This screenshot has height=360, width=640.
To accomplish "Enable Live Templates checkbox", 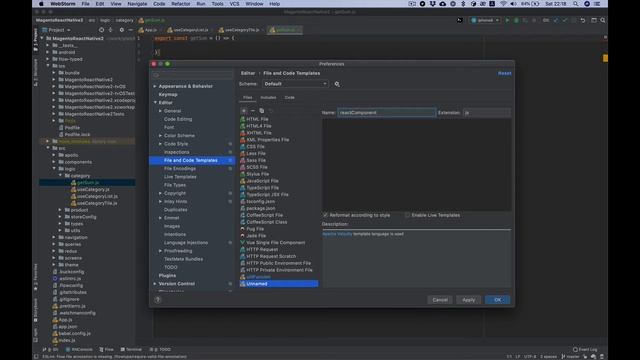I will click(407, 215).
